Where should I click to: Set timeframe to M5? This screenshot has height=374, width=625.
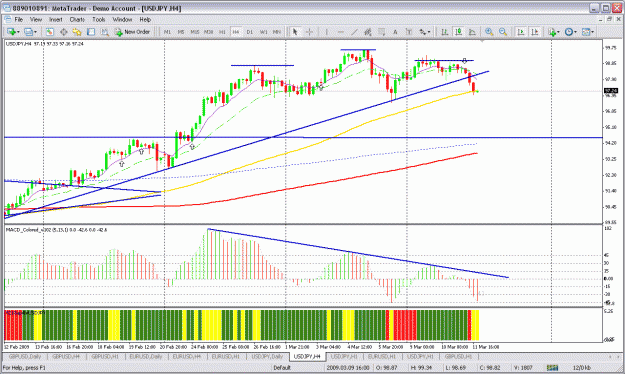(x=181, y=32)
